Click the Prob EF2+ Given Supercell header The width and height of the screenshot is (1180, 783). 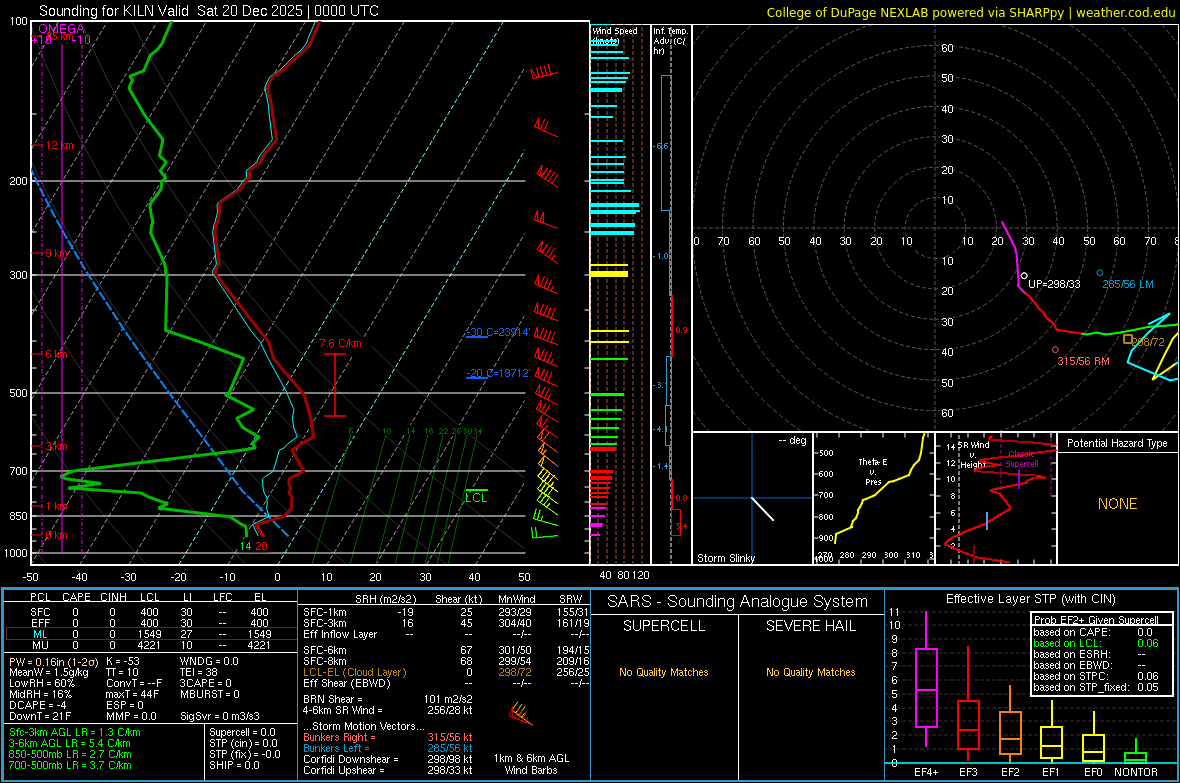1096,620
